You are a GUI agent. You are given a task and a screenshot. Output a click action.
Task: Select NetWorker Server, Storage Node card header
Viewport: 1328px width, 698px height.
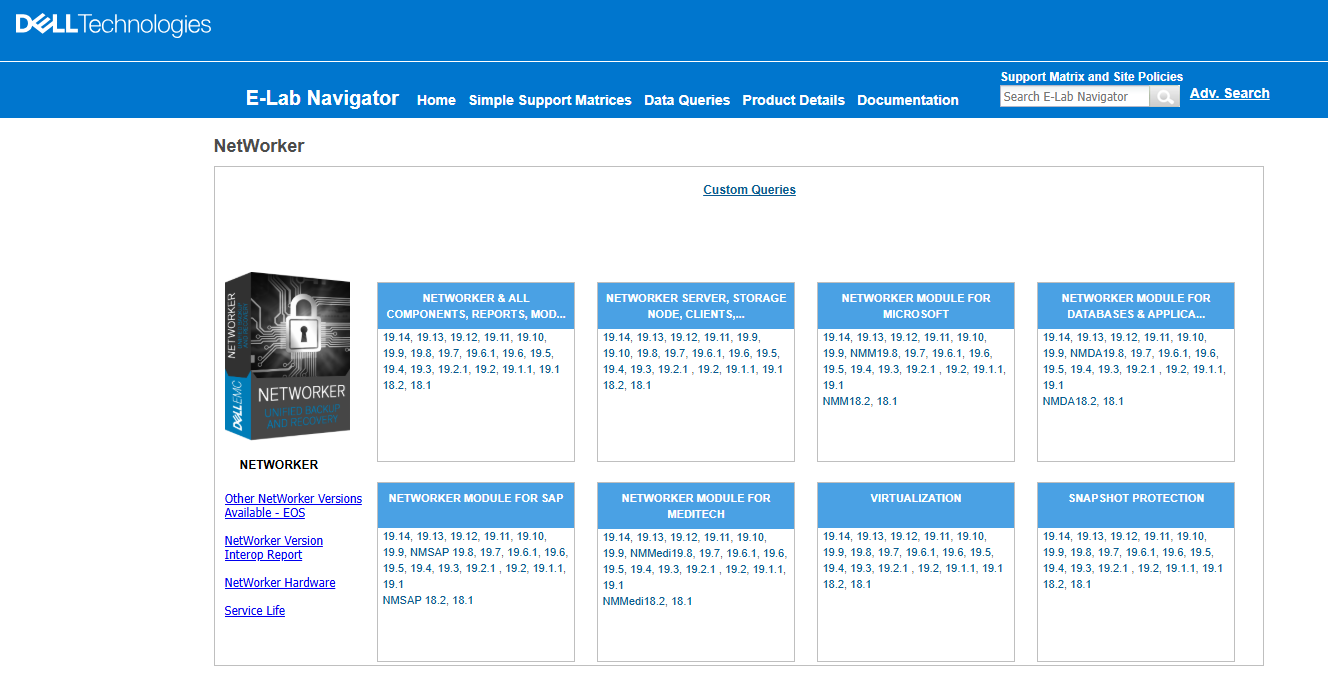click(696, 306)
